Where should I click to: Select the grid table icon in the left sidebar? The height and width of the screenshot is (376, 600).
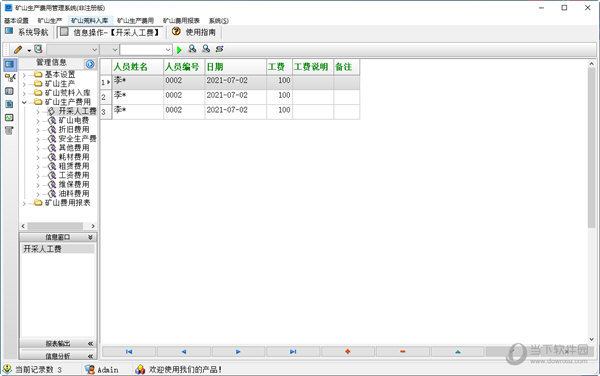click(9, 91)
